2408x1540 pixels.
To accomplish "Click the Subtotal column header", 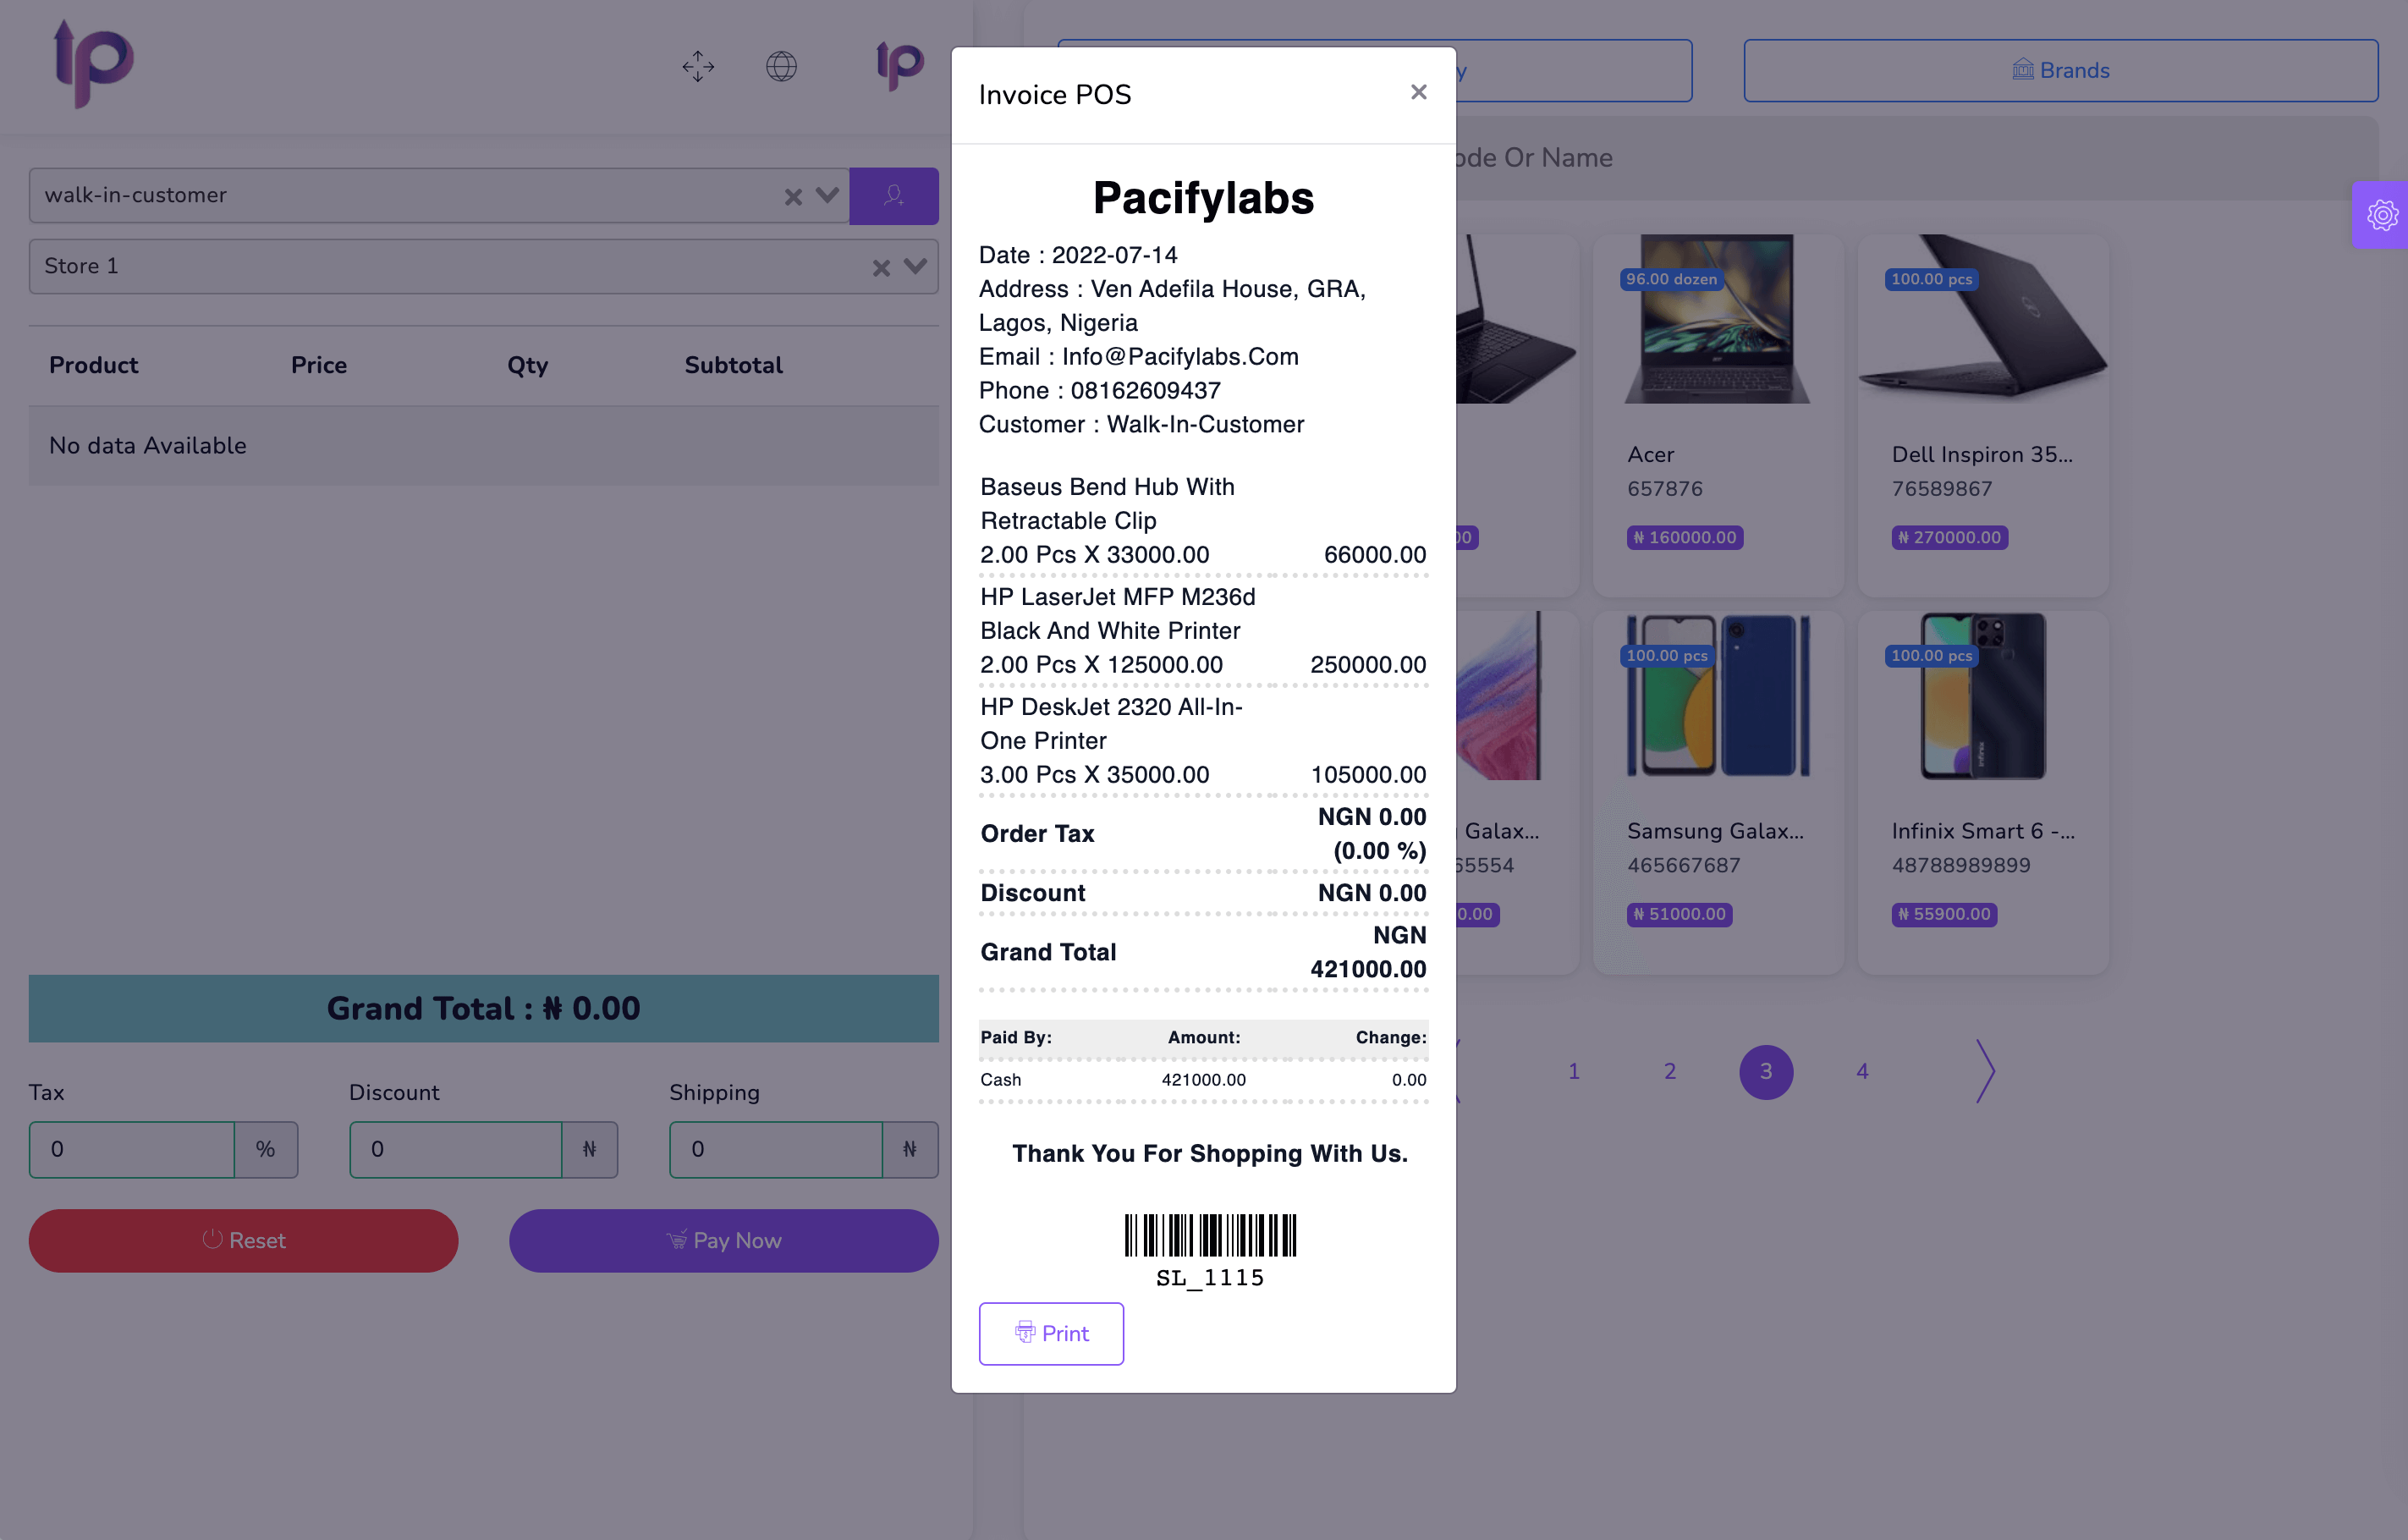I will (x=733, y=365).
